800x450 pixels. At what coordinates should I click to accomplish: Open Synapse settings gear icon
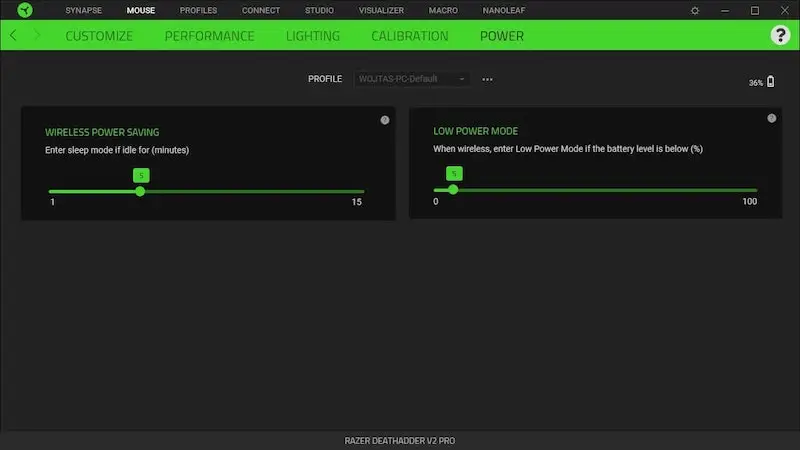[x=695, y=10]
